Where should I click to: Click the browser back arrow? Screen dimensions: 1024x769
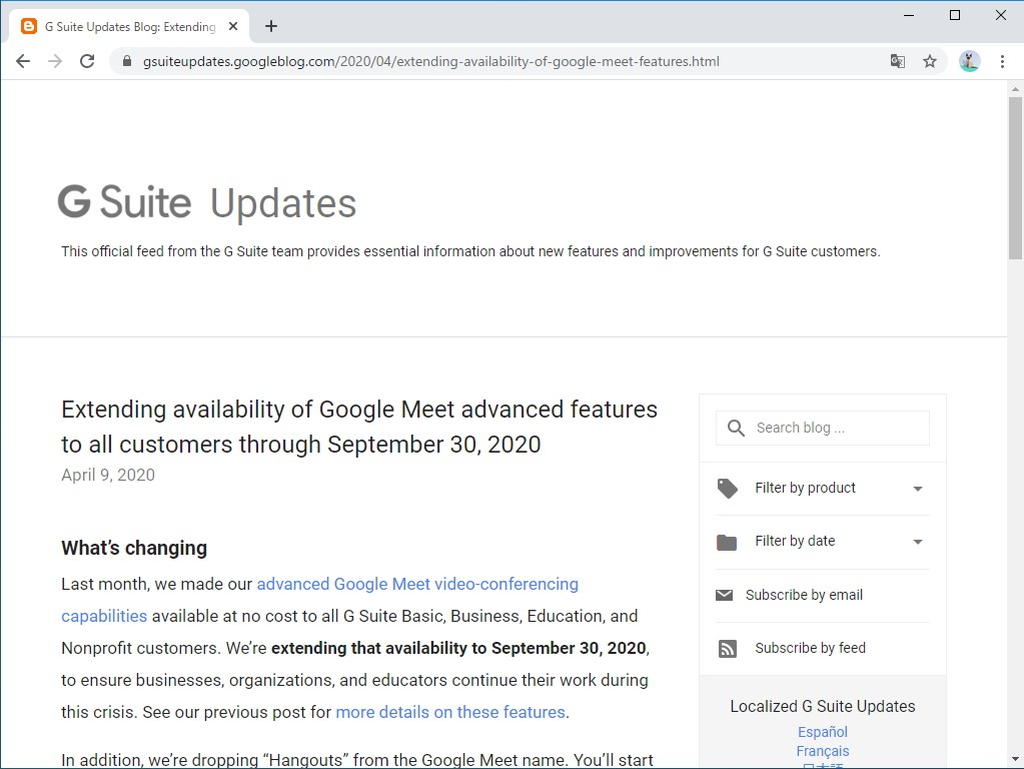click(23, 61)
